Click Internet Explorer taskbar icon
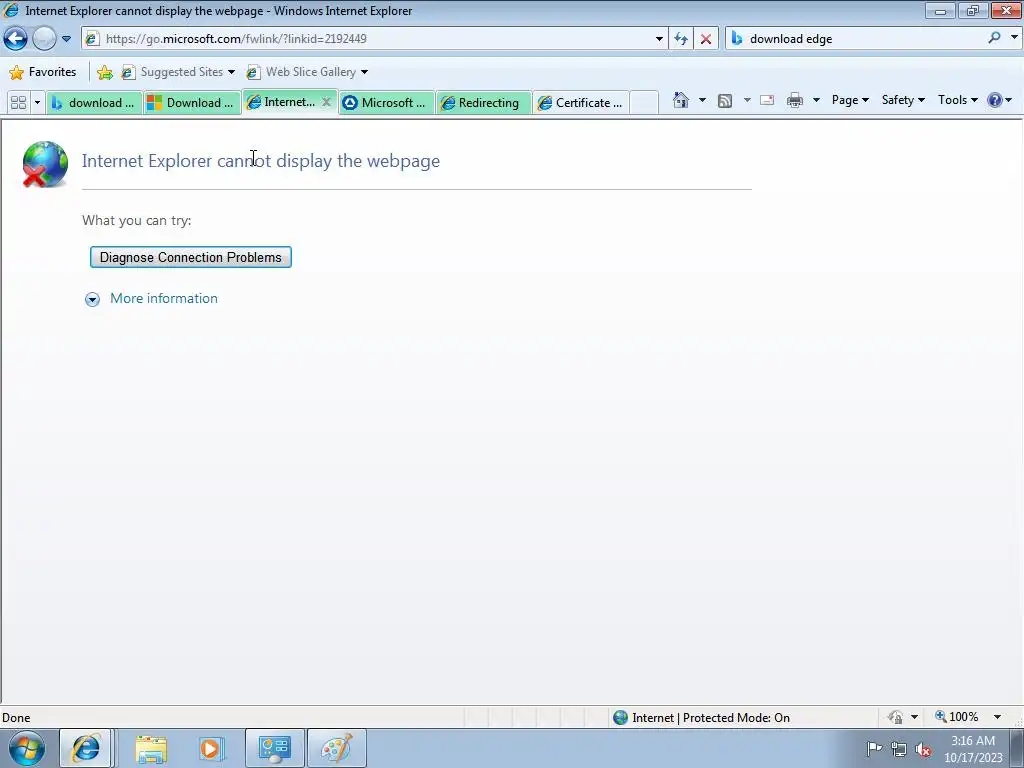1024x768 pixels. 86,748
